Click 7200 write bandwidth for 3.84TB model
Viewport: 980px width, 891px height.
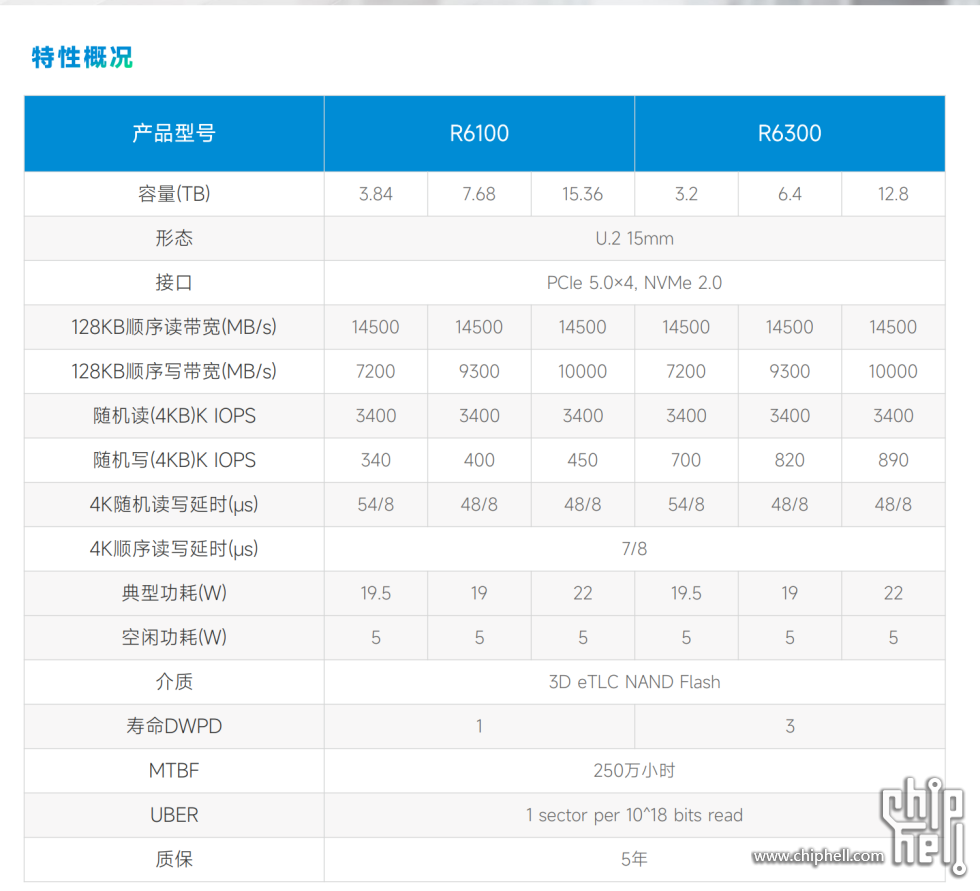[x=376, y=372]
